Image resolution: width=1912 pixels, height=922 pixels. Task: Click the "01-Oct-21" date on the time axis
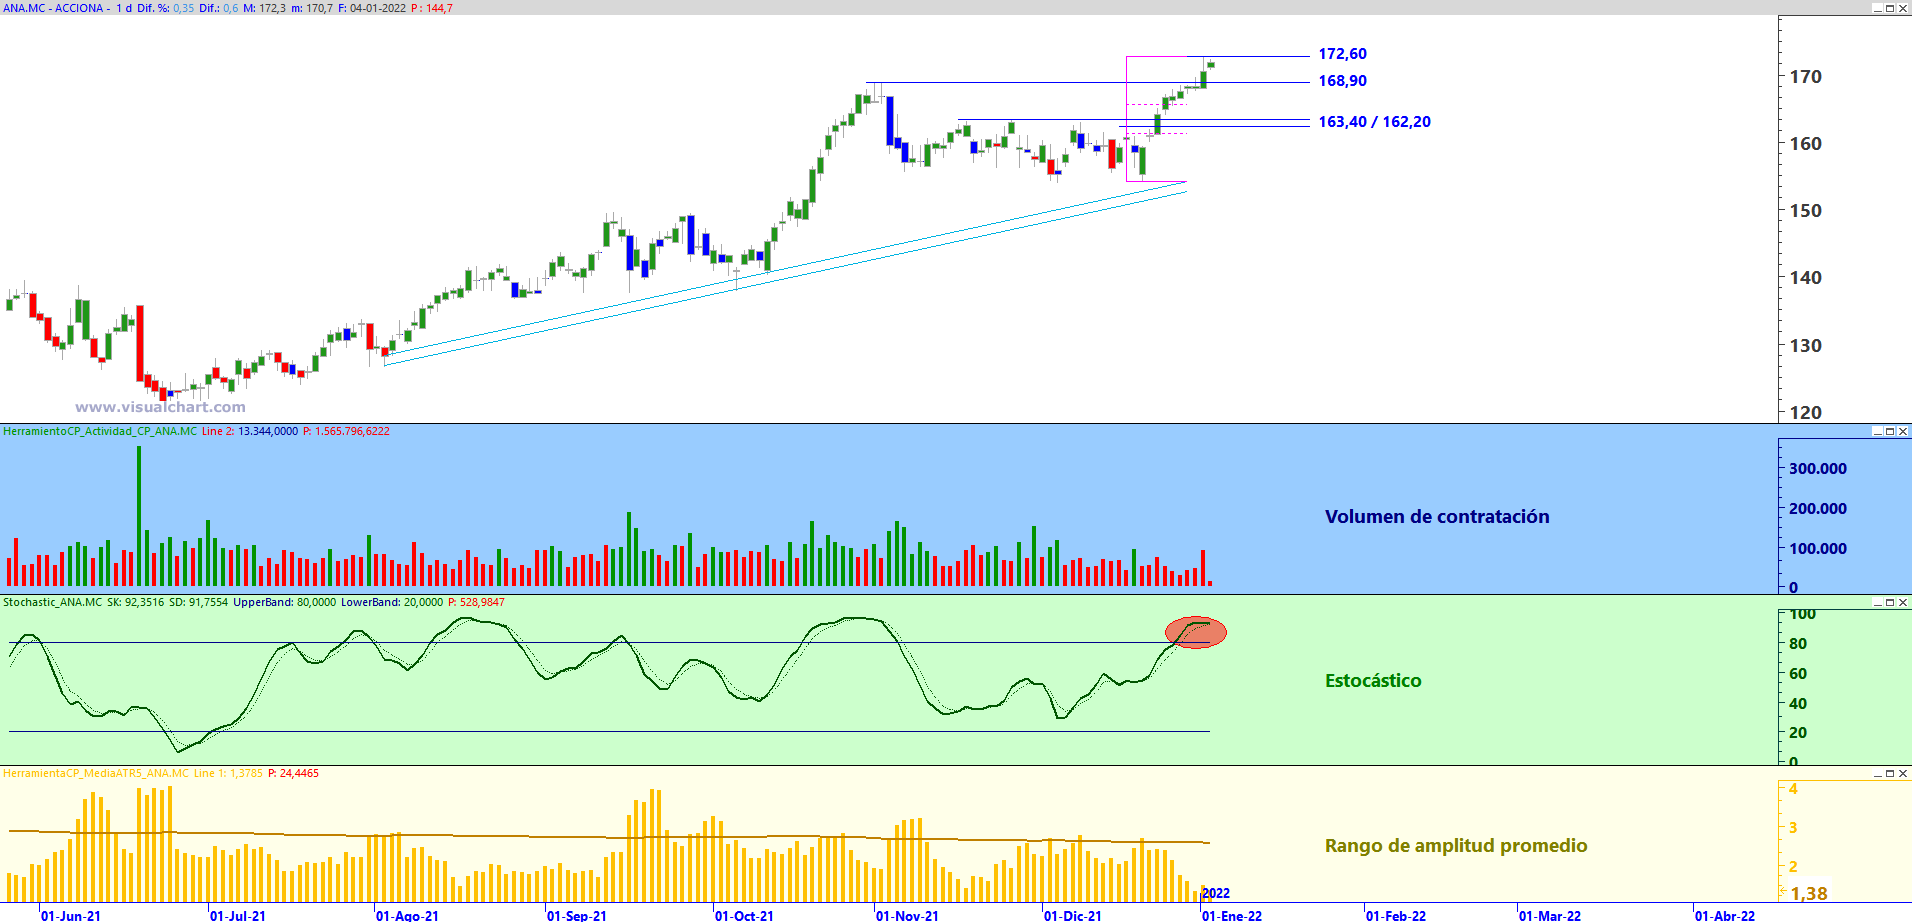(745, 916)
